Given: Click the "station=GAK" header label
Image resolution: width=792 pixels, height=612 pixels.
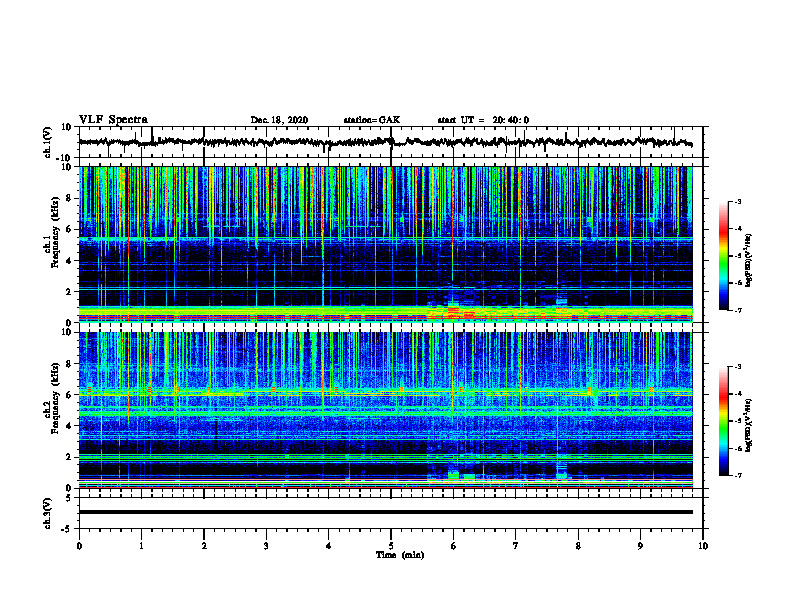Looking at the screenshot, I should 372,120.
